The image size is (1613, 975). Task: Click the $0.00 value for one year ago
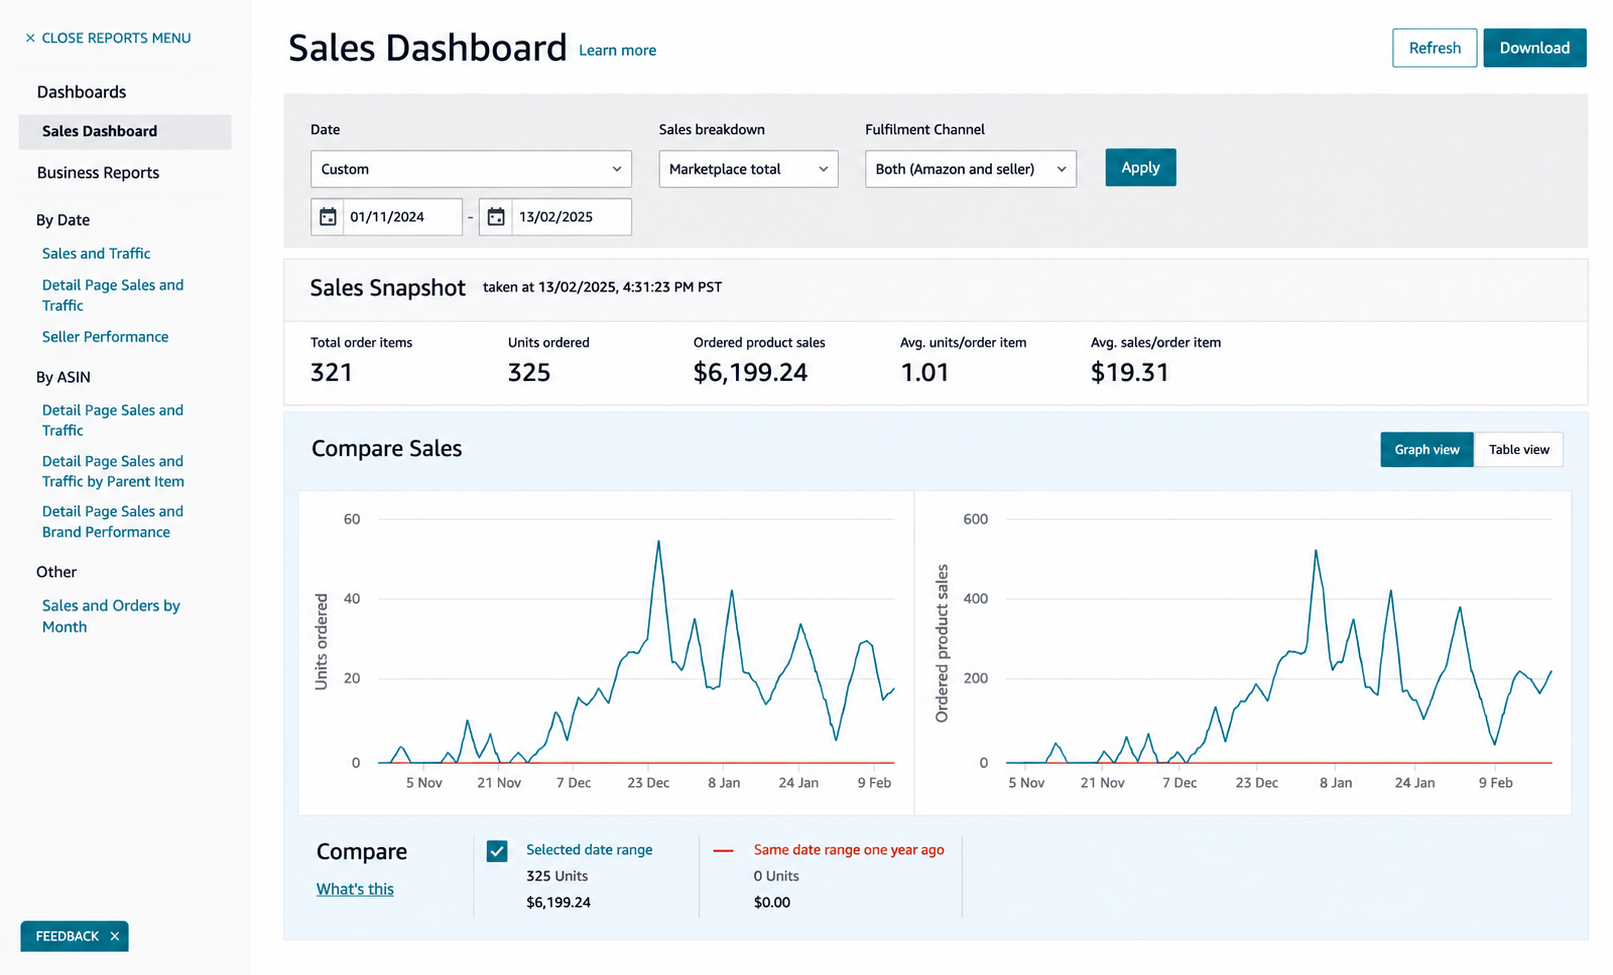[x=772, y=902]
